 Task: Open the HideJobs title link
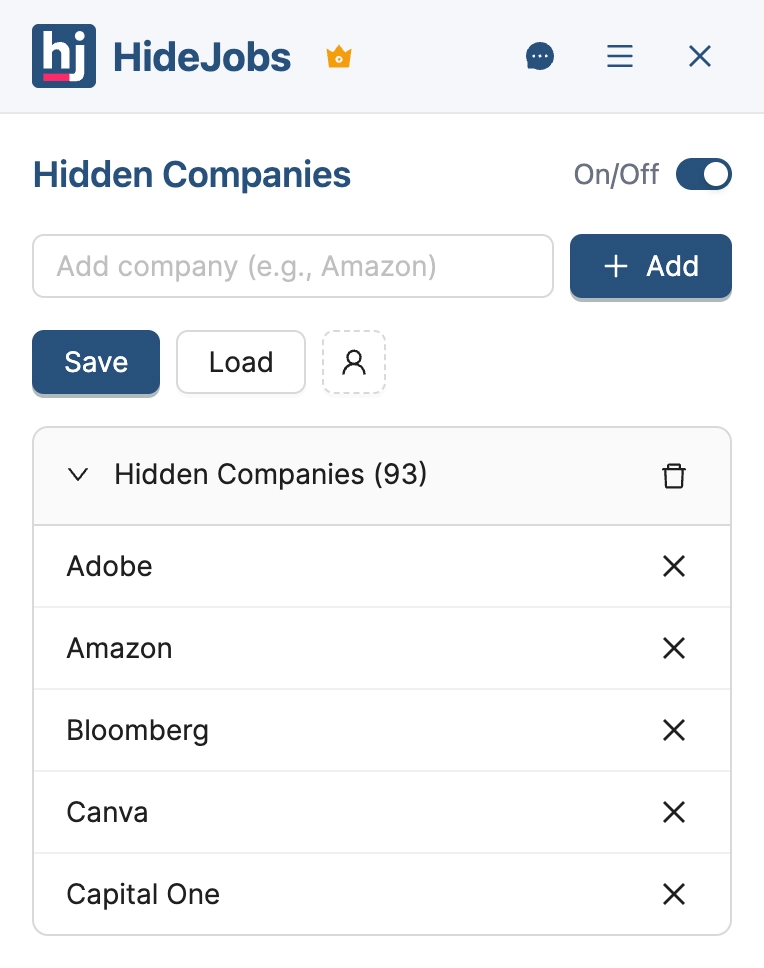coord(203,56)
